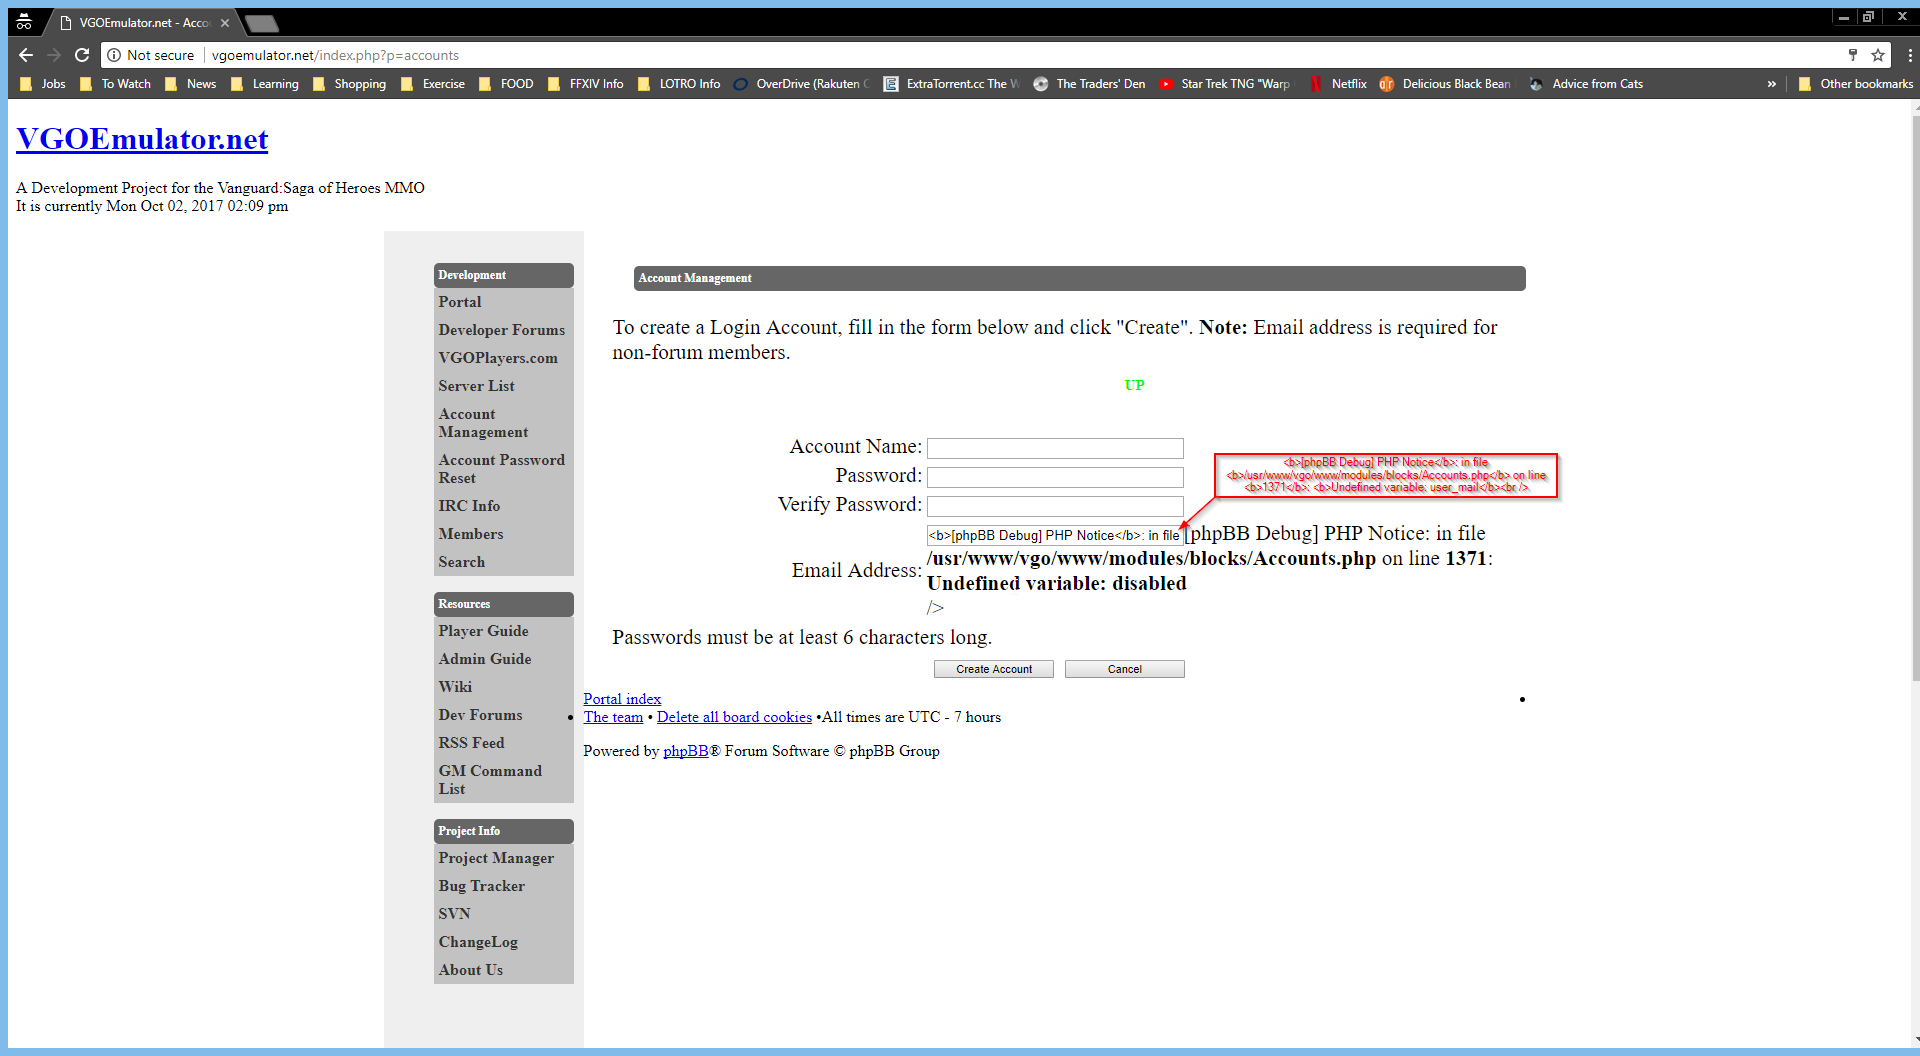Bookmark this page with the star icon
Viewport: 1920px width, 1056px height.
[x=1878, y=55]
